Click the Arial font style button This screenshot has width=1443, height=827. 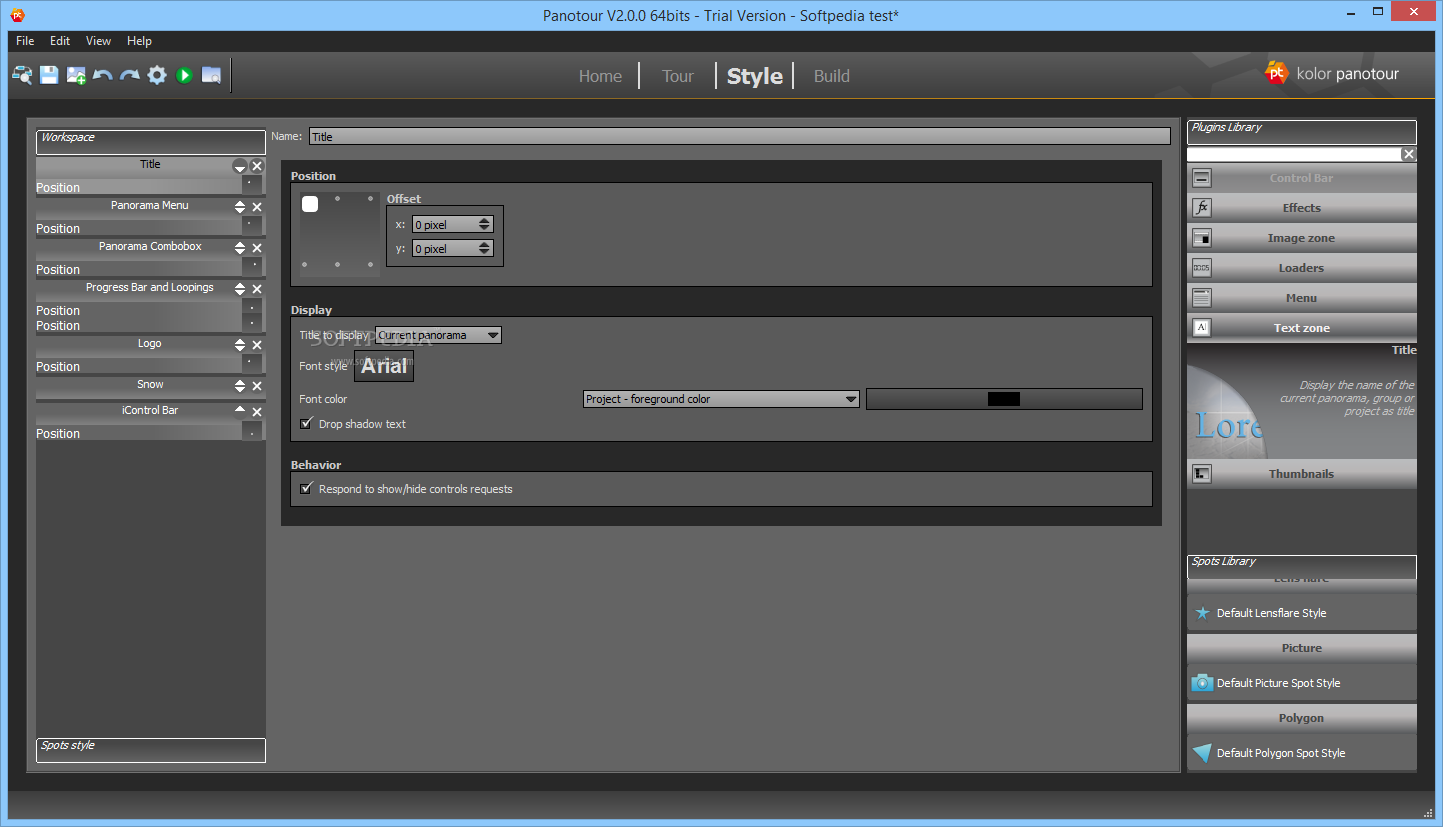(384, 366)
